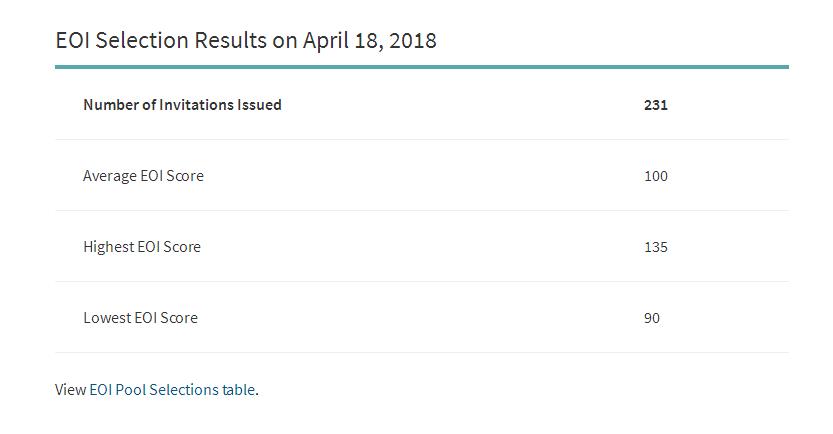Screen dimensions: 833x434
Task: Click the lowest score value 90
Action: (652, 318)
